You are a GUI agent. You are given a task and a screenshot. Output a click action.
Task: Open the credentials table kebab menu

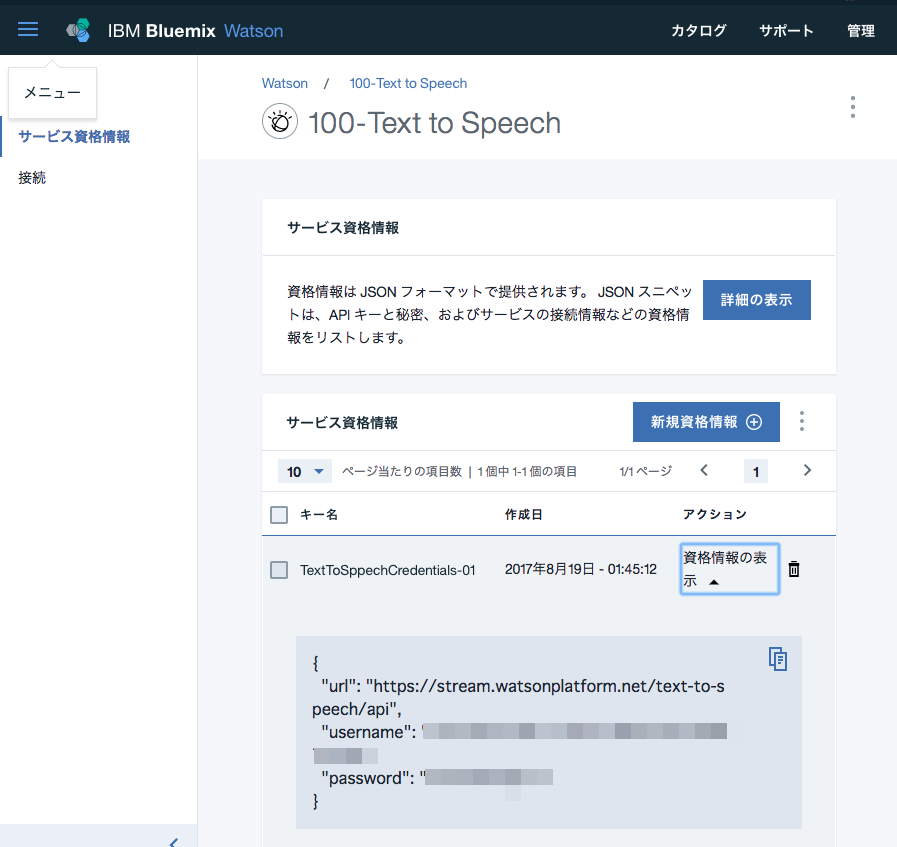801,421
